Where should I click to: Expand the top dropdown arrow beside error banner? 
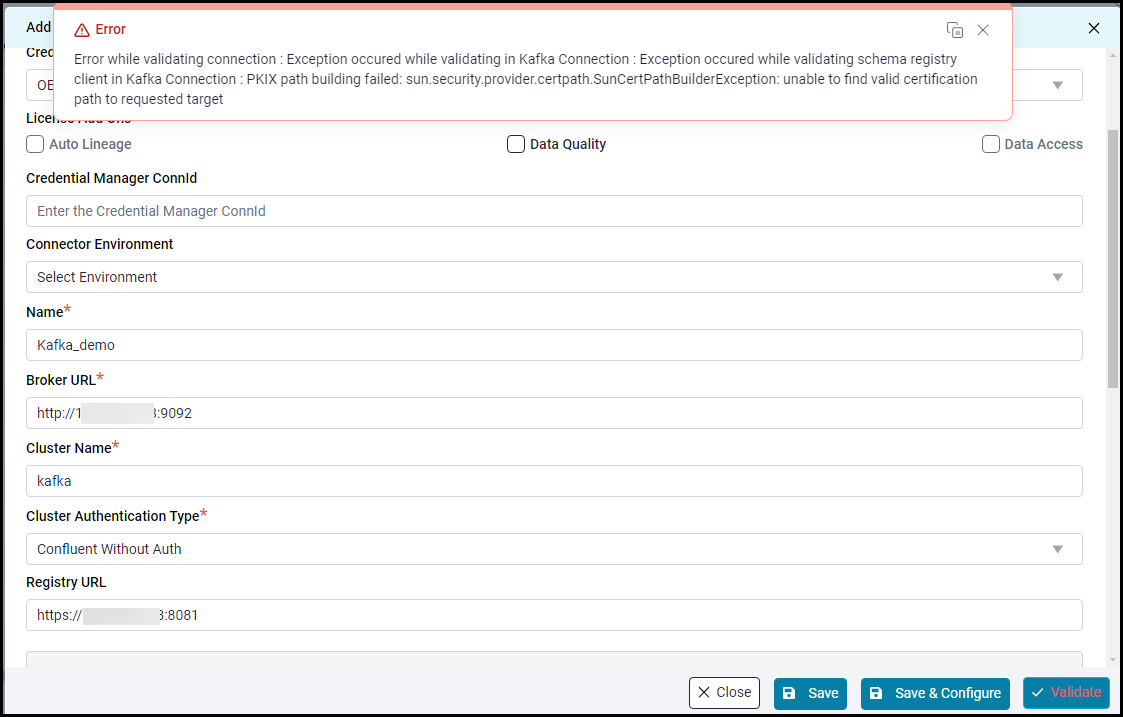[1057, 85]
